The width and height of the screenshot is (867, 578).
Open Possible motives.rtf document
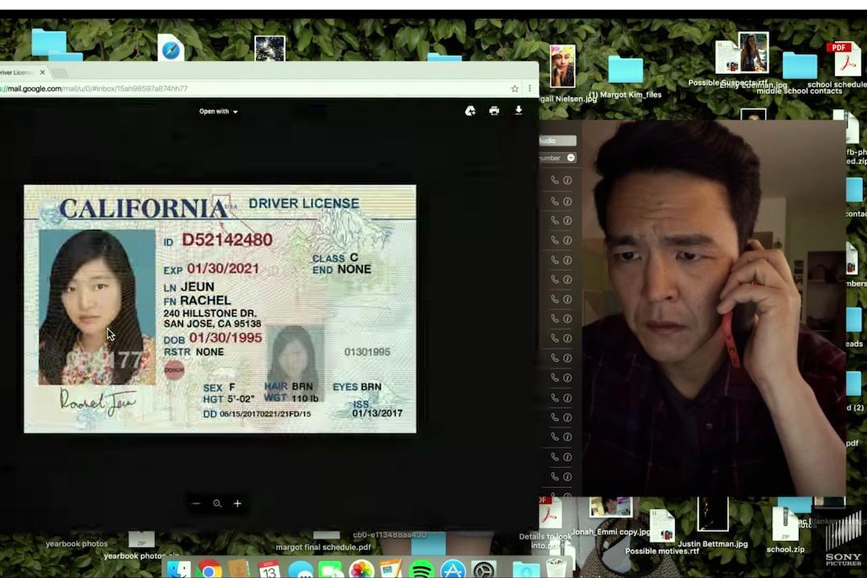pos(662,526)
